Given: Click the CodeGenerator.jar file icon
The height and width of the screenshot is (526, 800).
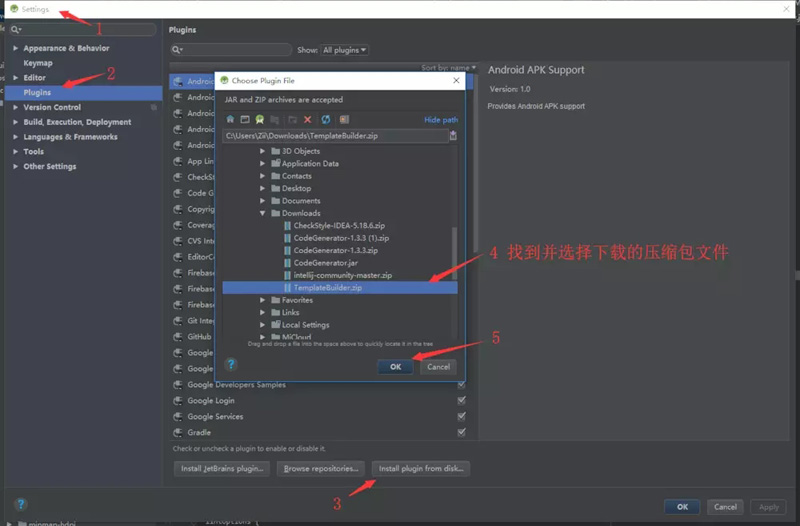Looking at the screenshot, I should point(287,263).
